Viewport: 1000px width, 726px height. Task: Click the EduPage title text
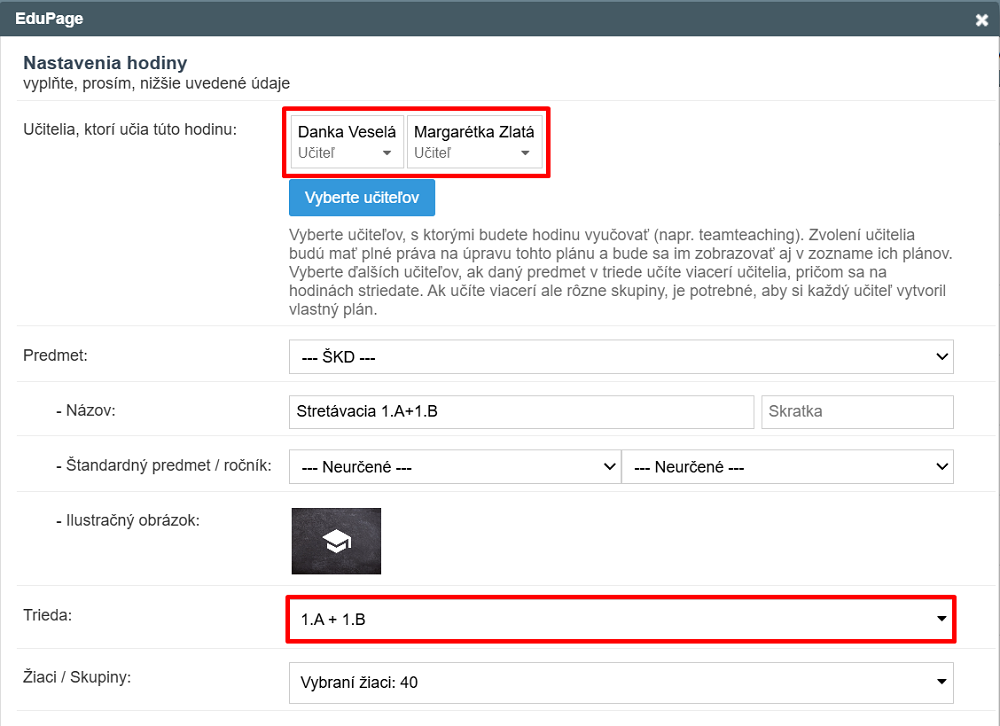[49, 19]
